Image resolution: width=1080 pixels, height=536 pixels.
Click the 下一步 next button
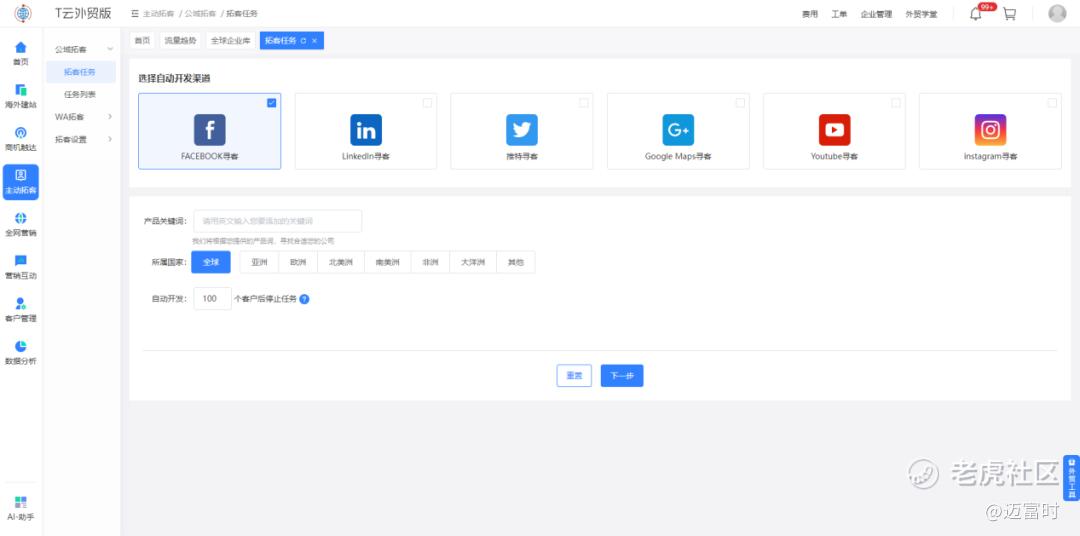[x=622, y=375]
